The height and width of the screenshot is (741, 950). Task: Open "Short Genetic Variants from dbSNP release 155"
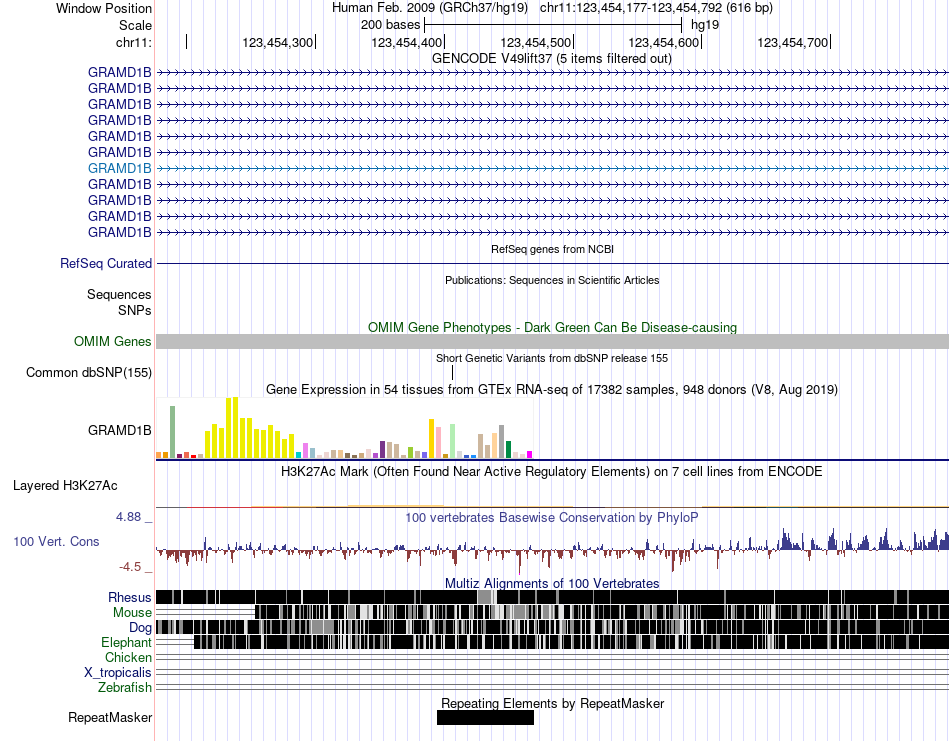click(551, 358)
